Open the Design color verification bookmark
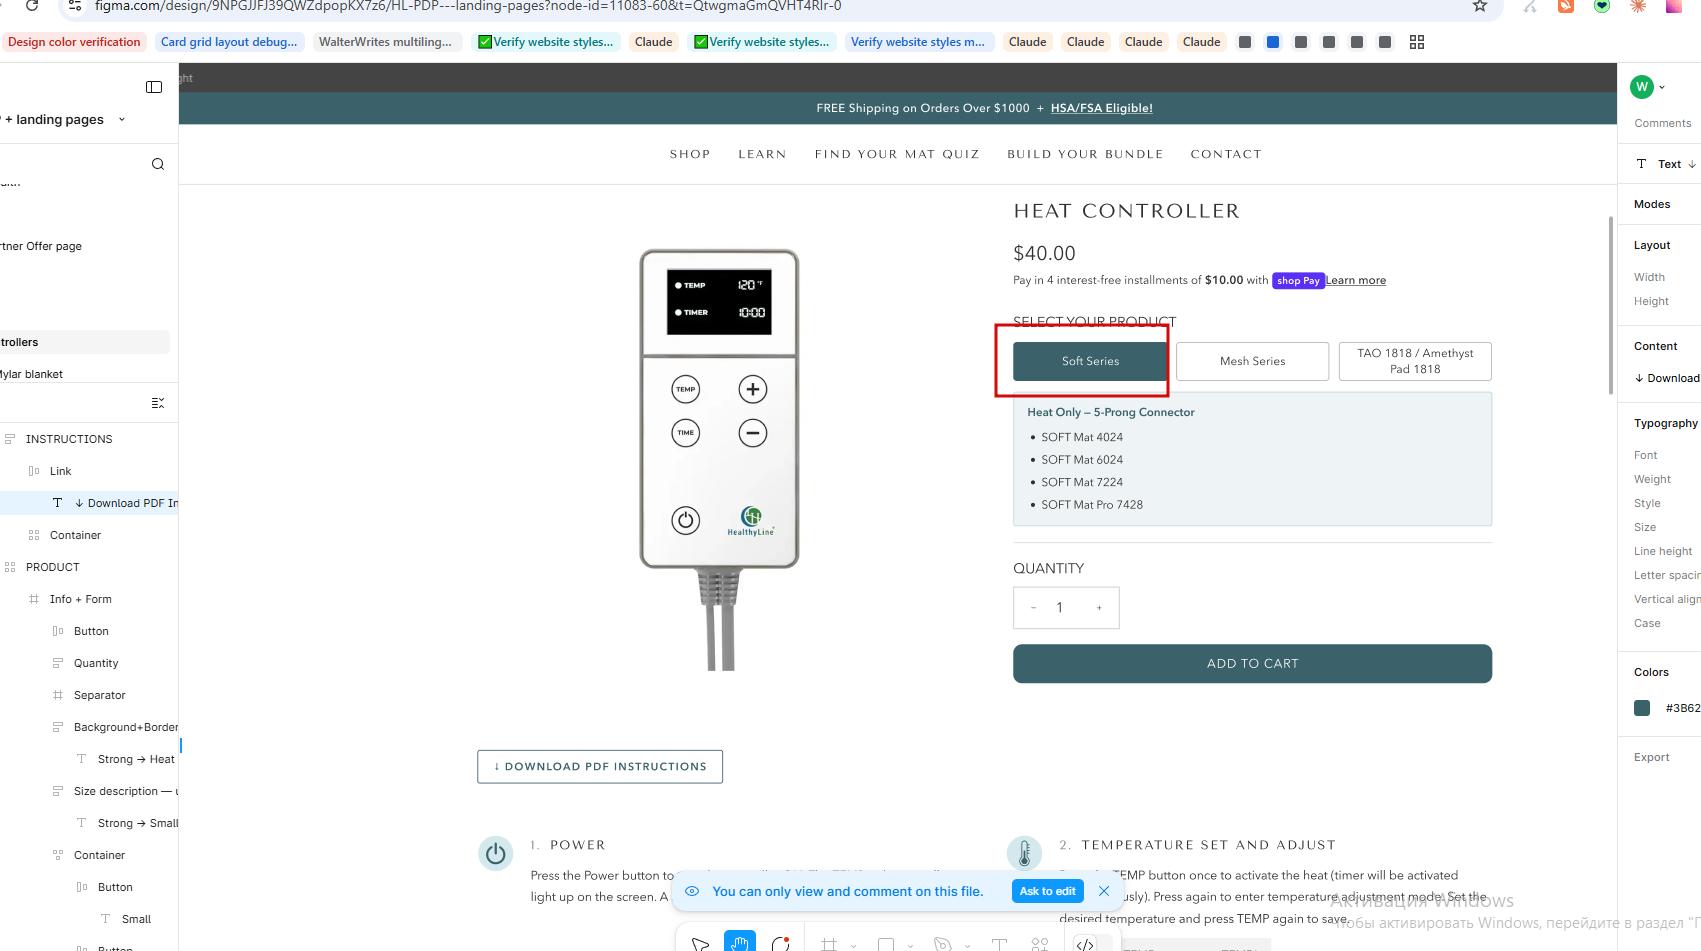 (x=74, y=42)
